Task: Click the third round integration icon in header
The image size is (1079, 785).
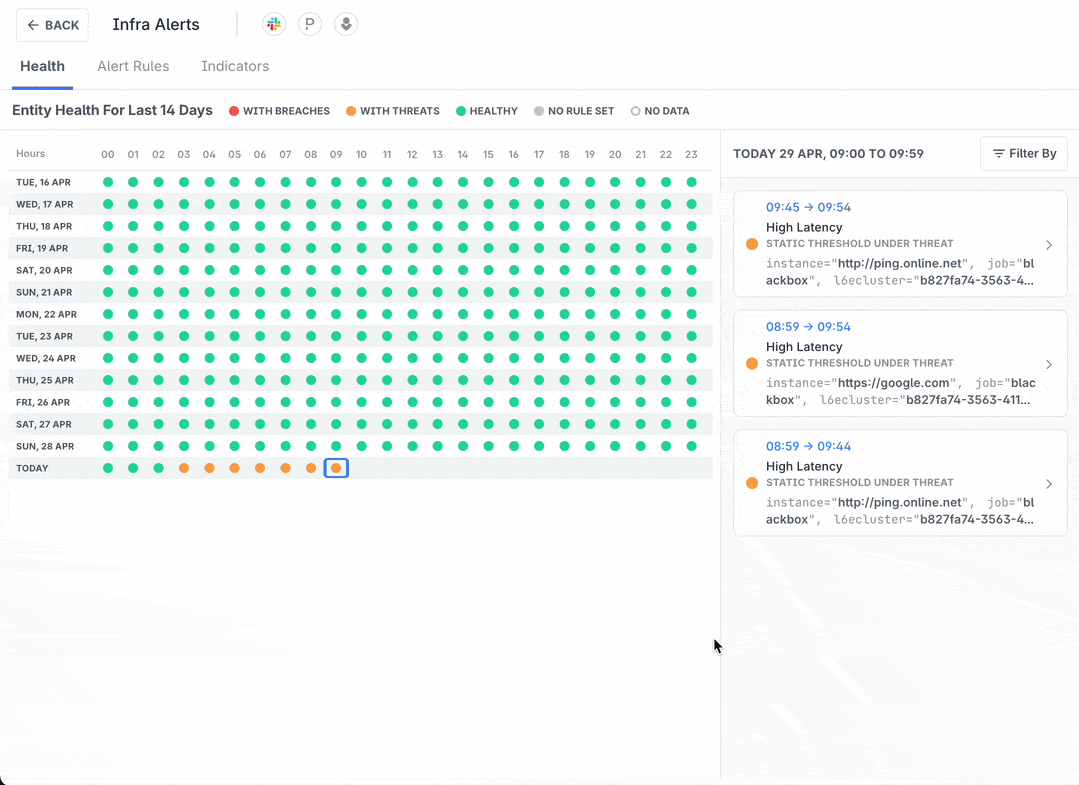Action: tap(346, 25)
